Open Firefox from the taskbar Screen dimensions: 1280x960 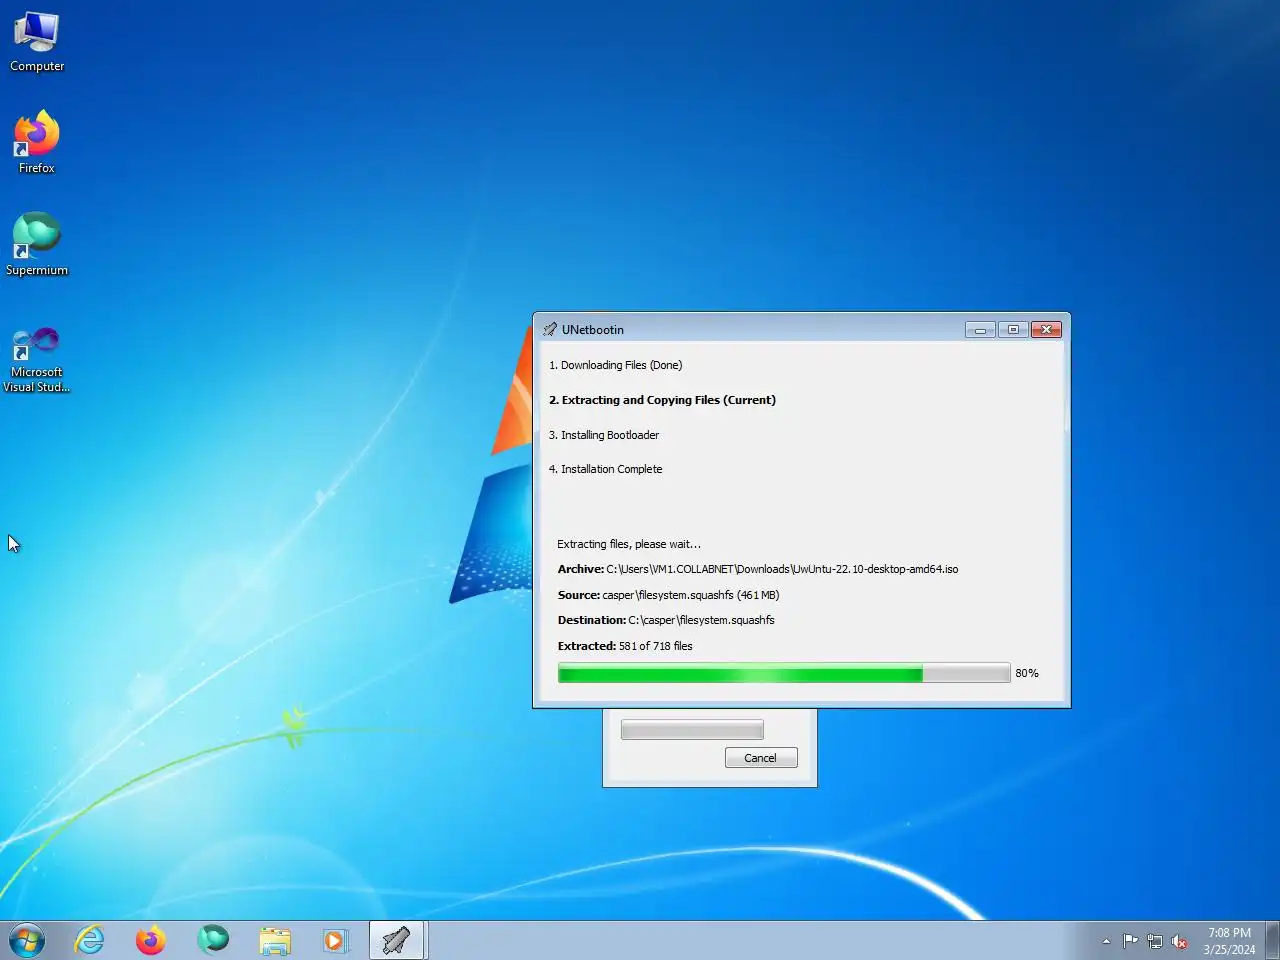(x=151, y=941)
